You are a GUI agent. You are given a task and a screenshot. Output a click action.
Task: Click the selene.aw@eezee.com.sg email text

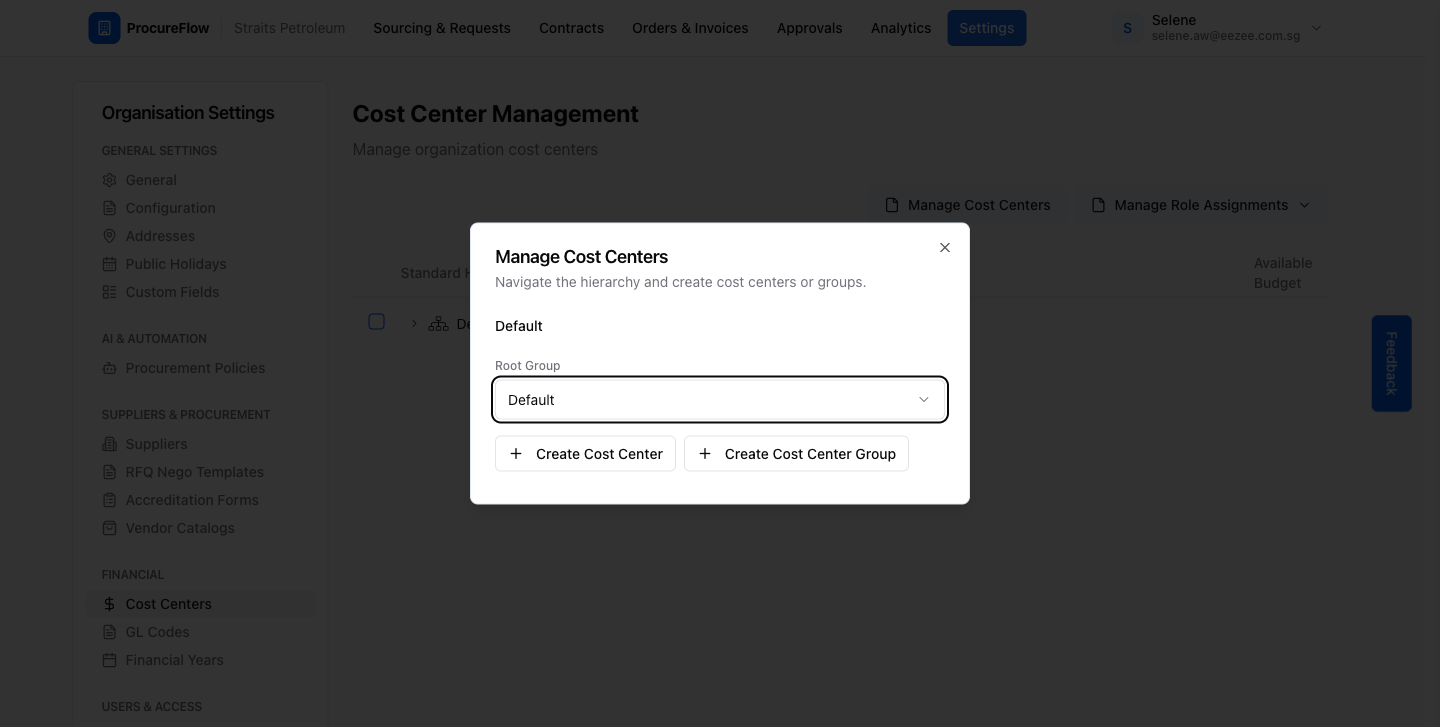click(x=1226, y=36)
